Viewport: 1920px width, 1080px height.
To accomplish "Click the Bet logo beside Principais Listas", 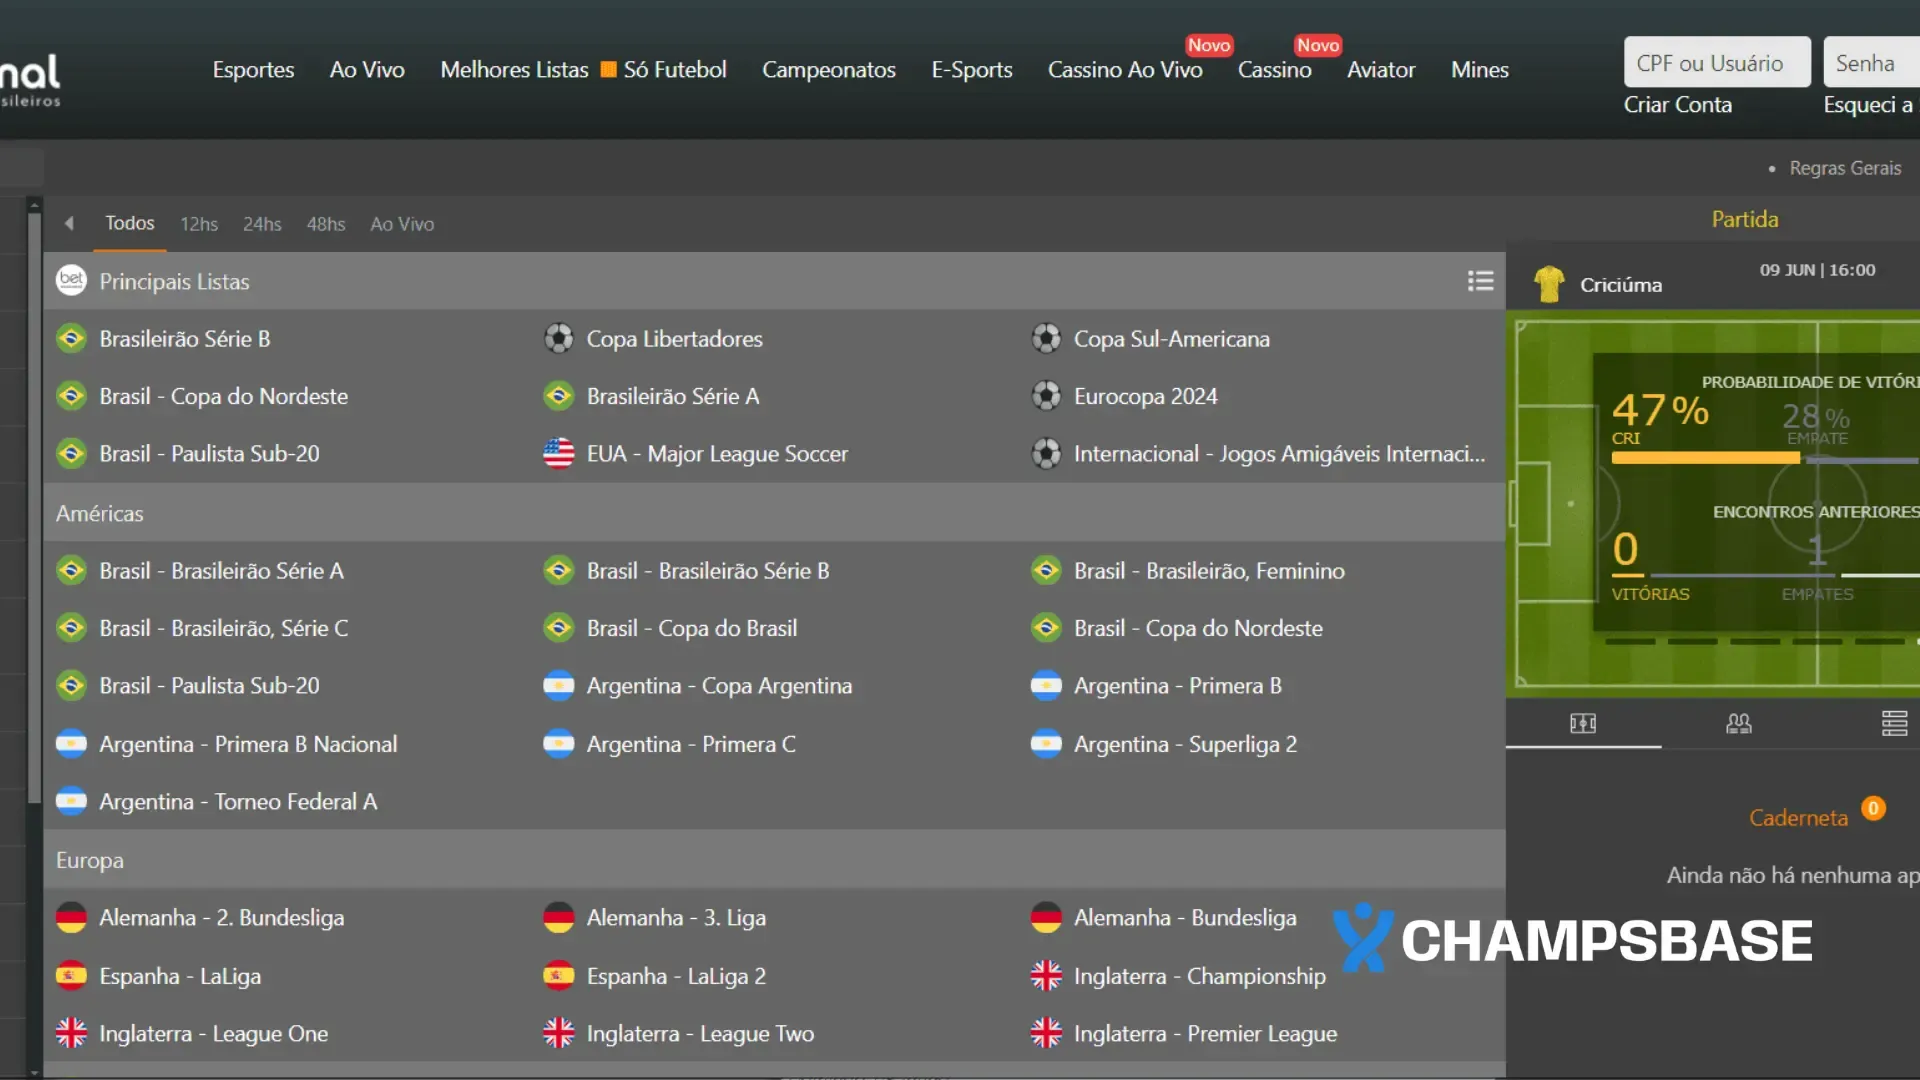I will 71,281.
